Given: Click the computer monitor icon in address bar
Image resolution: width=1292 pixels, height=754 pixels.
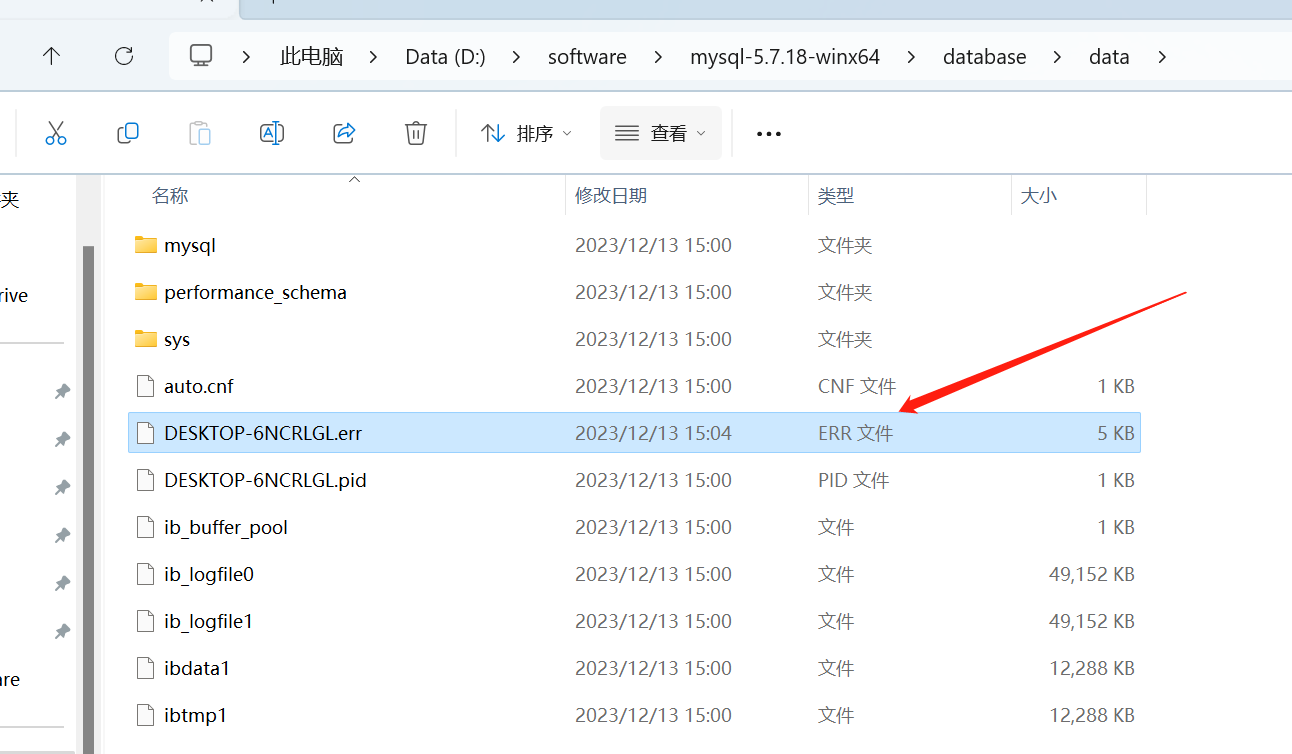Looking at the screenshot, I should pyautogui.click(x=201, y=56).
